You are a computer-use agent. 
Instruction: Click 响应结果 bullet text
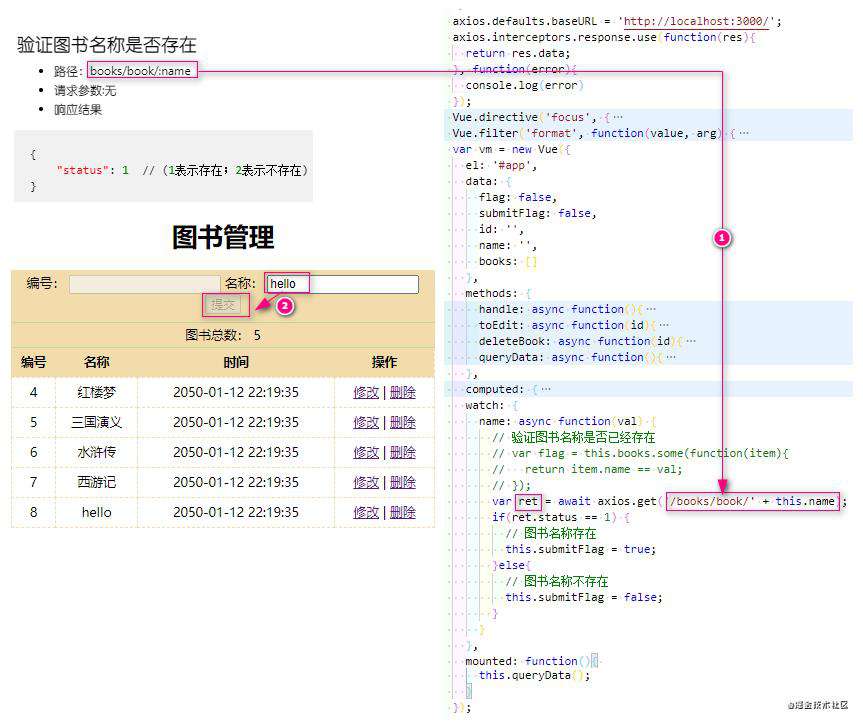(x=78, y=109)
